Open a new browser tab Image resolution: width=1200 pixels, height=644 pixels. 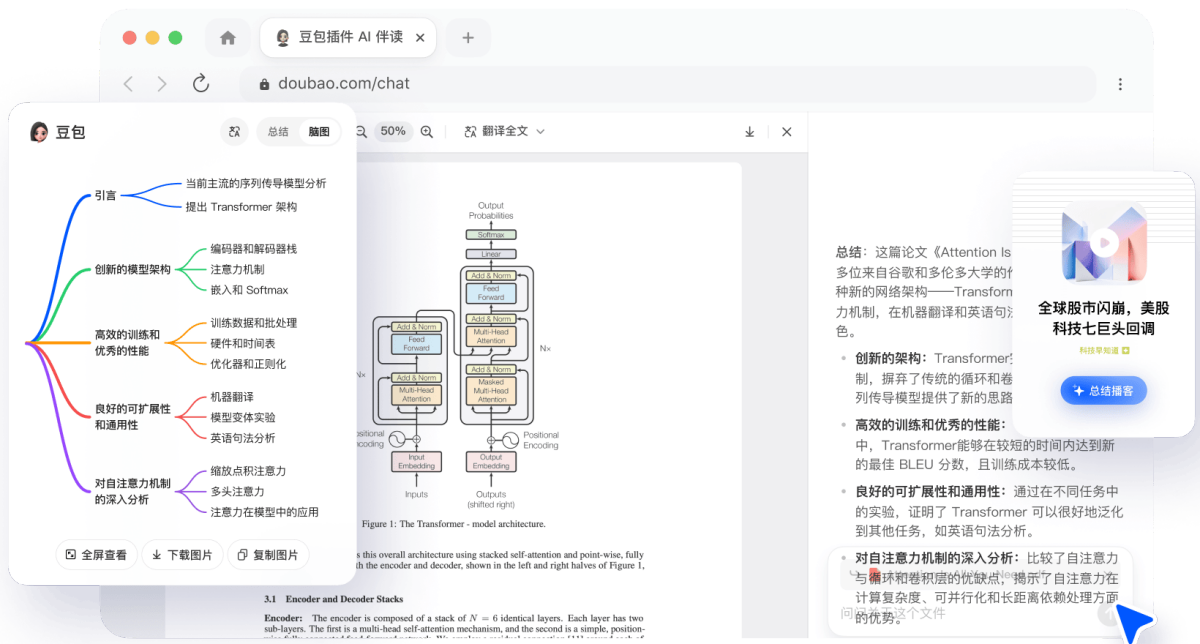pyautogui.click(x=467, y=38)
